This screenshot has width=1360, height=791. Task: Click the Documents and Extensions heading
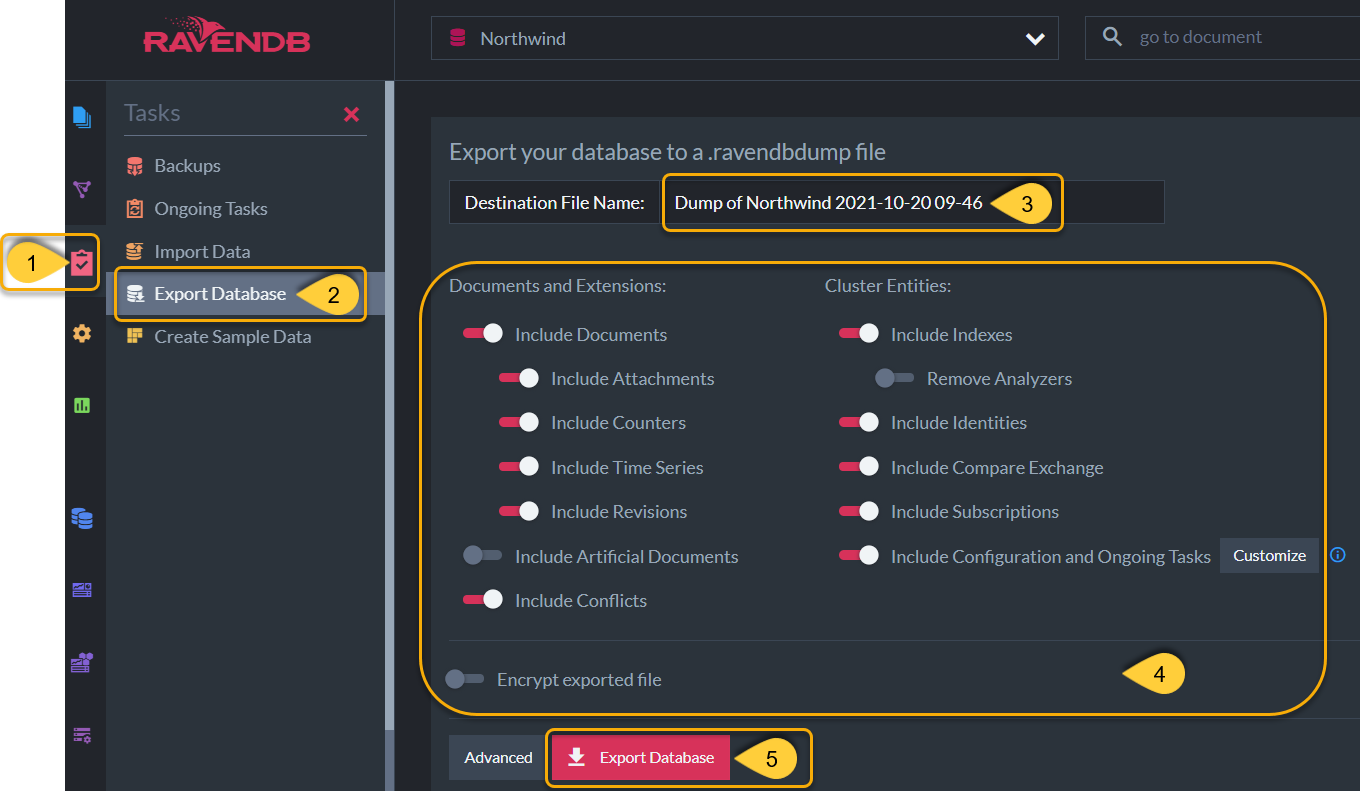[557, 286]
